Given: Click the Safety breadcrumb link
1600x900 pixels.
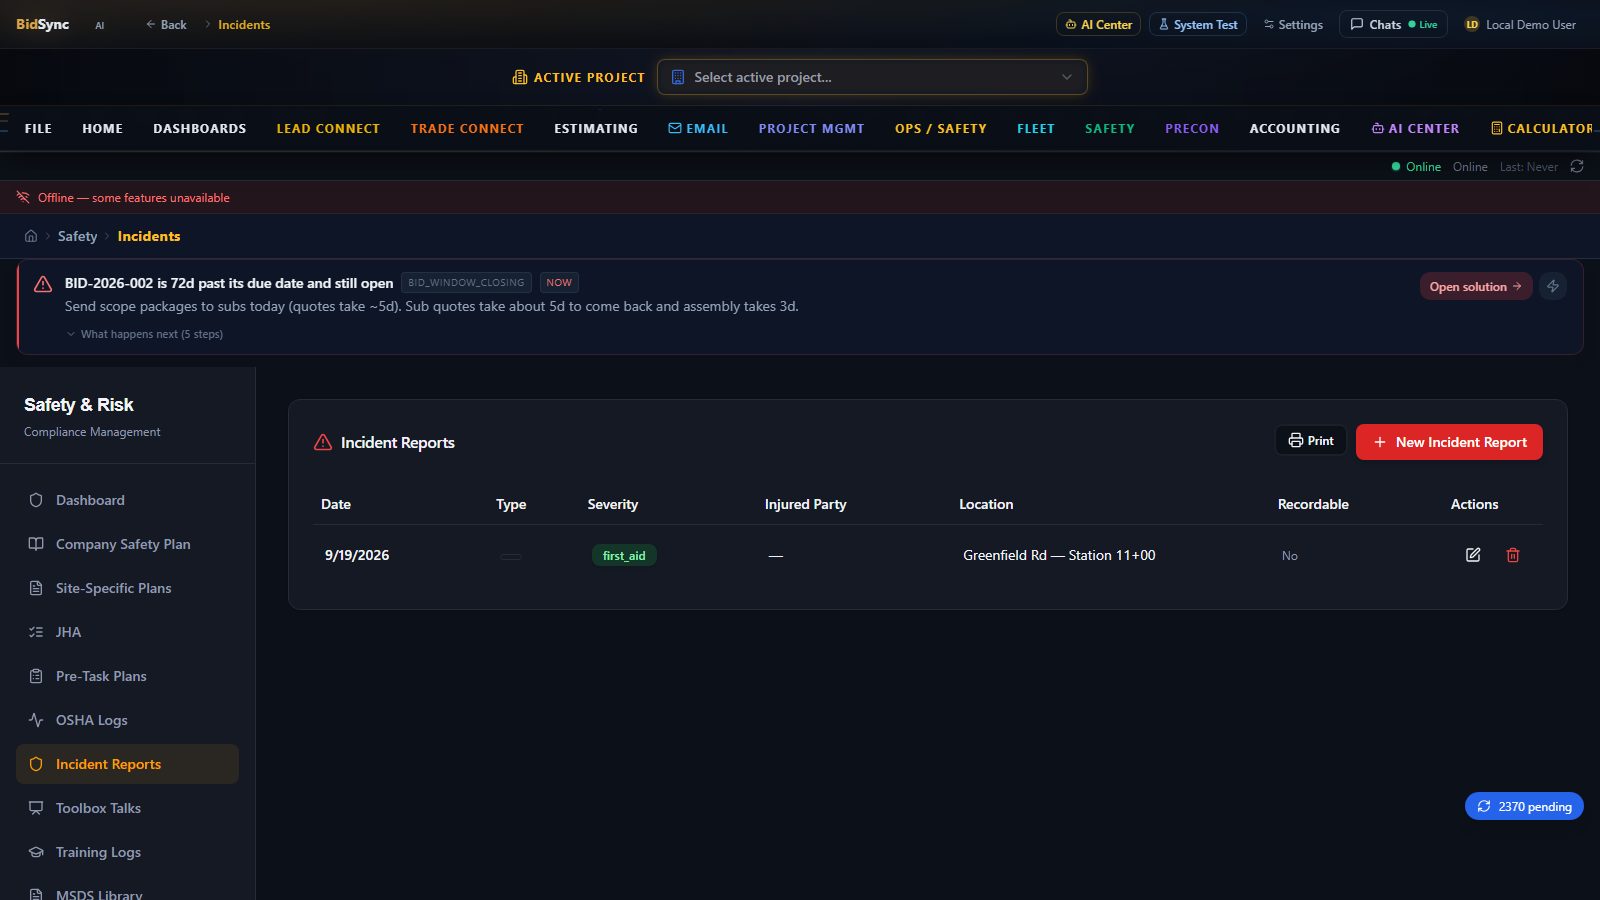Looking at the screenshot, I should pos(77,236).
